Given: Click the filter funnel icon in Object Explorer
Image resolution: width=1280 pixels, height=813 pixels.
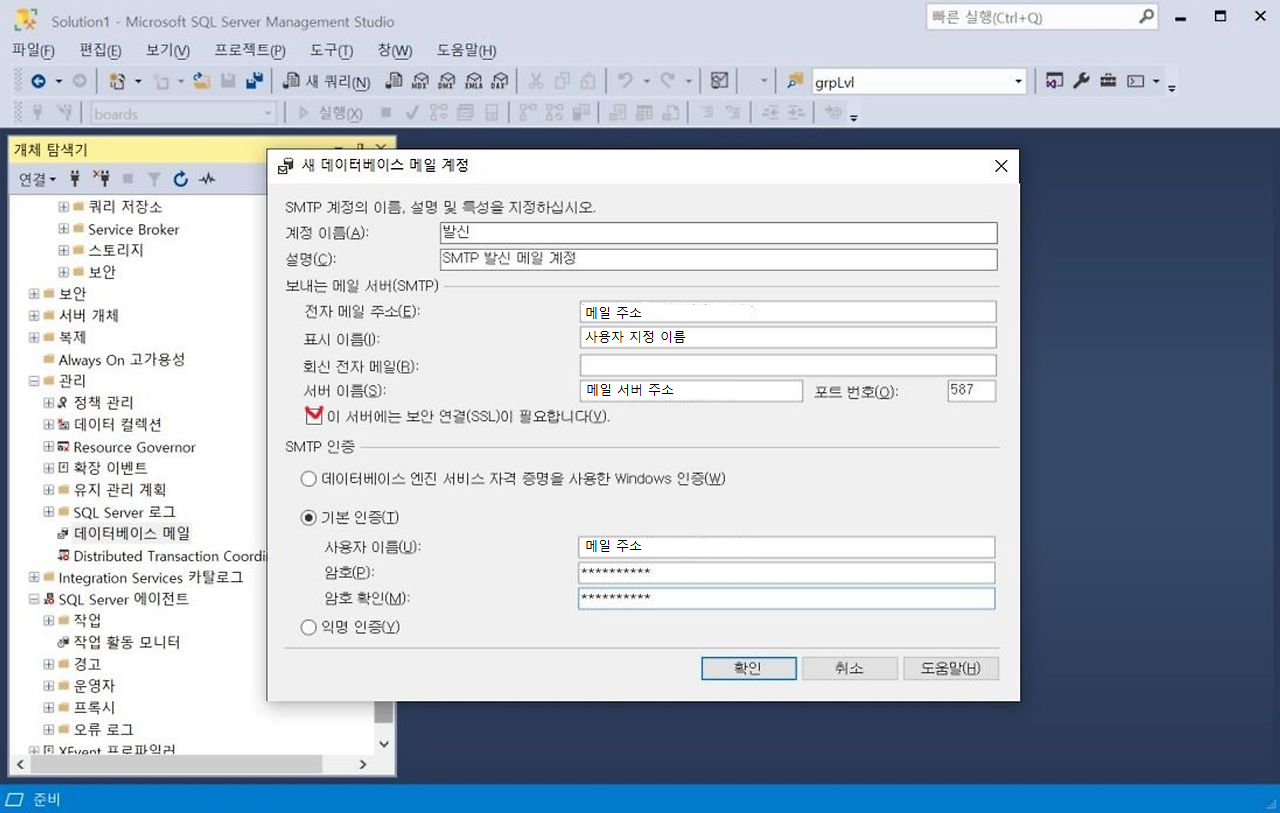Looking at the screenshot, I should click(154, 179).
